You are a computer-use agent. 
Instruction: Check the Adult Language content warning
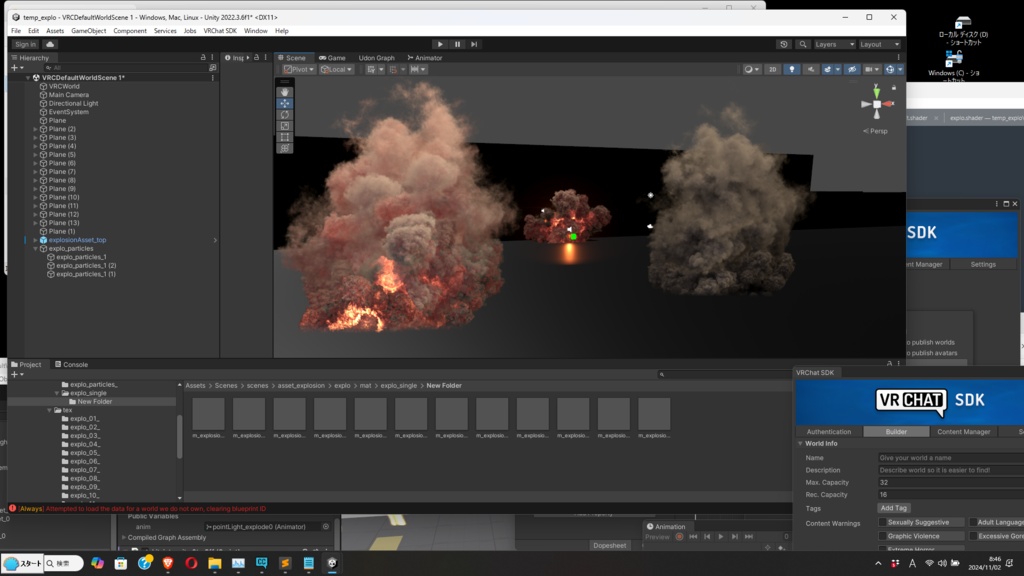point(973,522)
